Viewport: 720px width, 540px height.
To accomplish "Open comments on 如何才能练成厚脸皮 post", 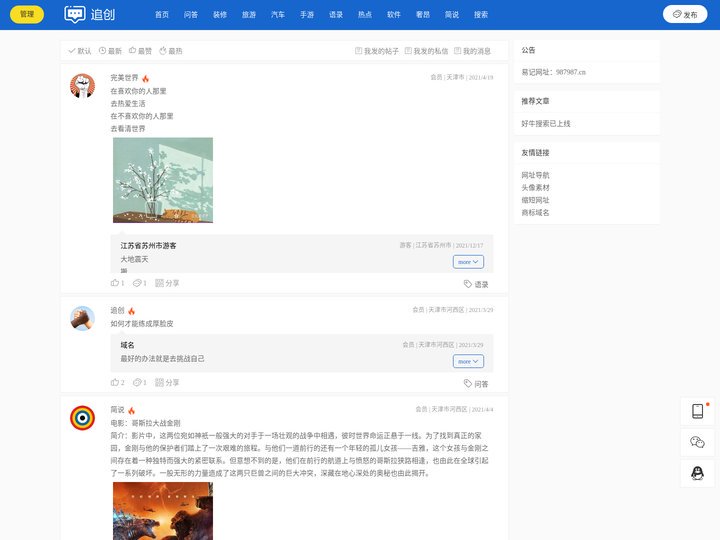I will click(140, 382).
